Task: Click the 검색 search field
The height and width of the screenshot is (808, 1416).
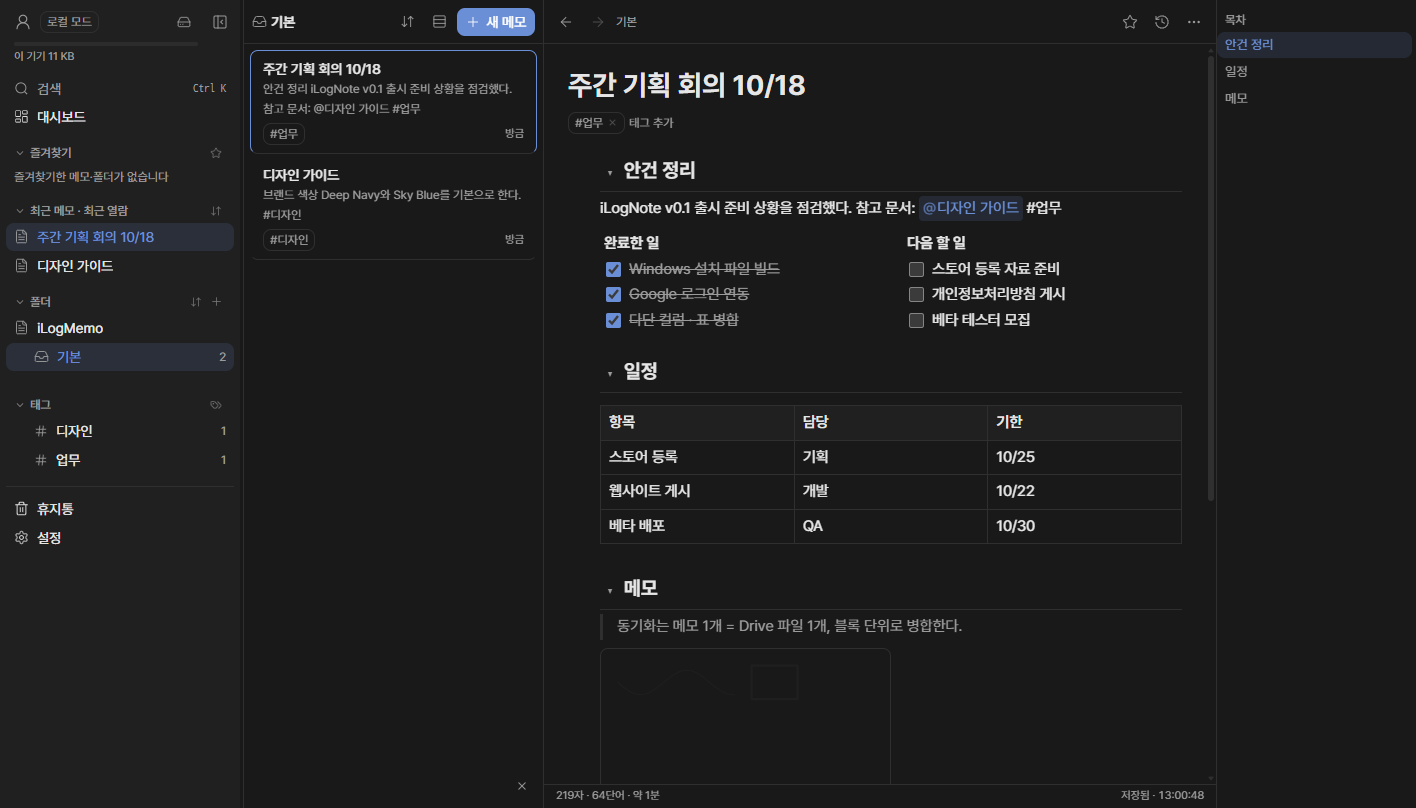Action: point(120,88)
